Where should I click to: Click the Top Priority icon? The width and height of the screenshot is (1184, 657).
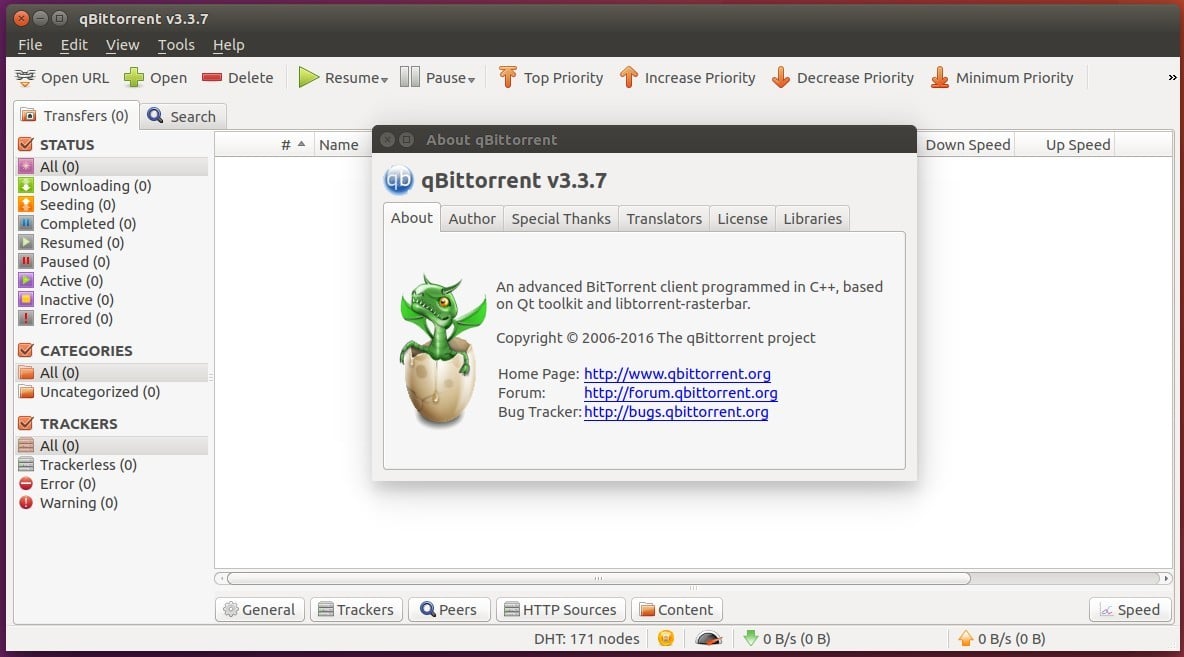507,77
